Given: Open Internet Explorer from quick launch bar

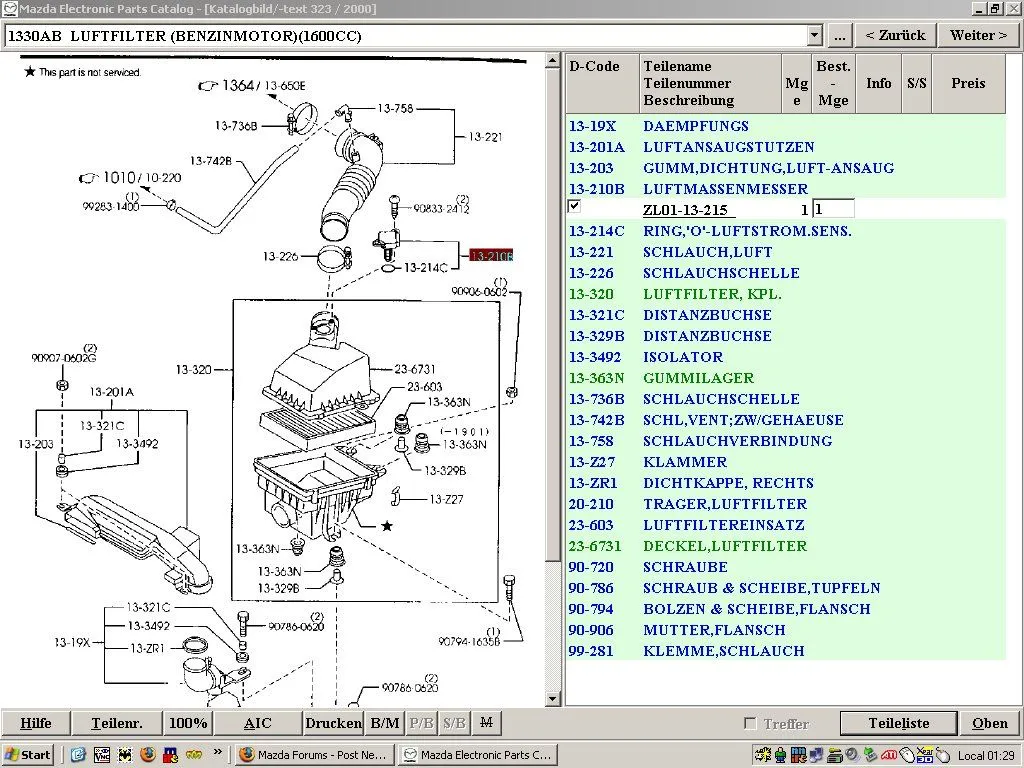Looking at the screenshot, I should [77, 755].
